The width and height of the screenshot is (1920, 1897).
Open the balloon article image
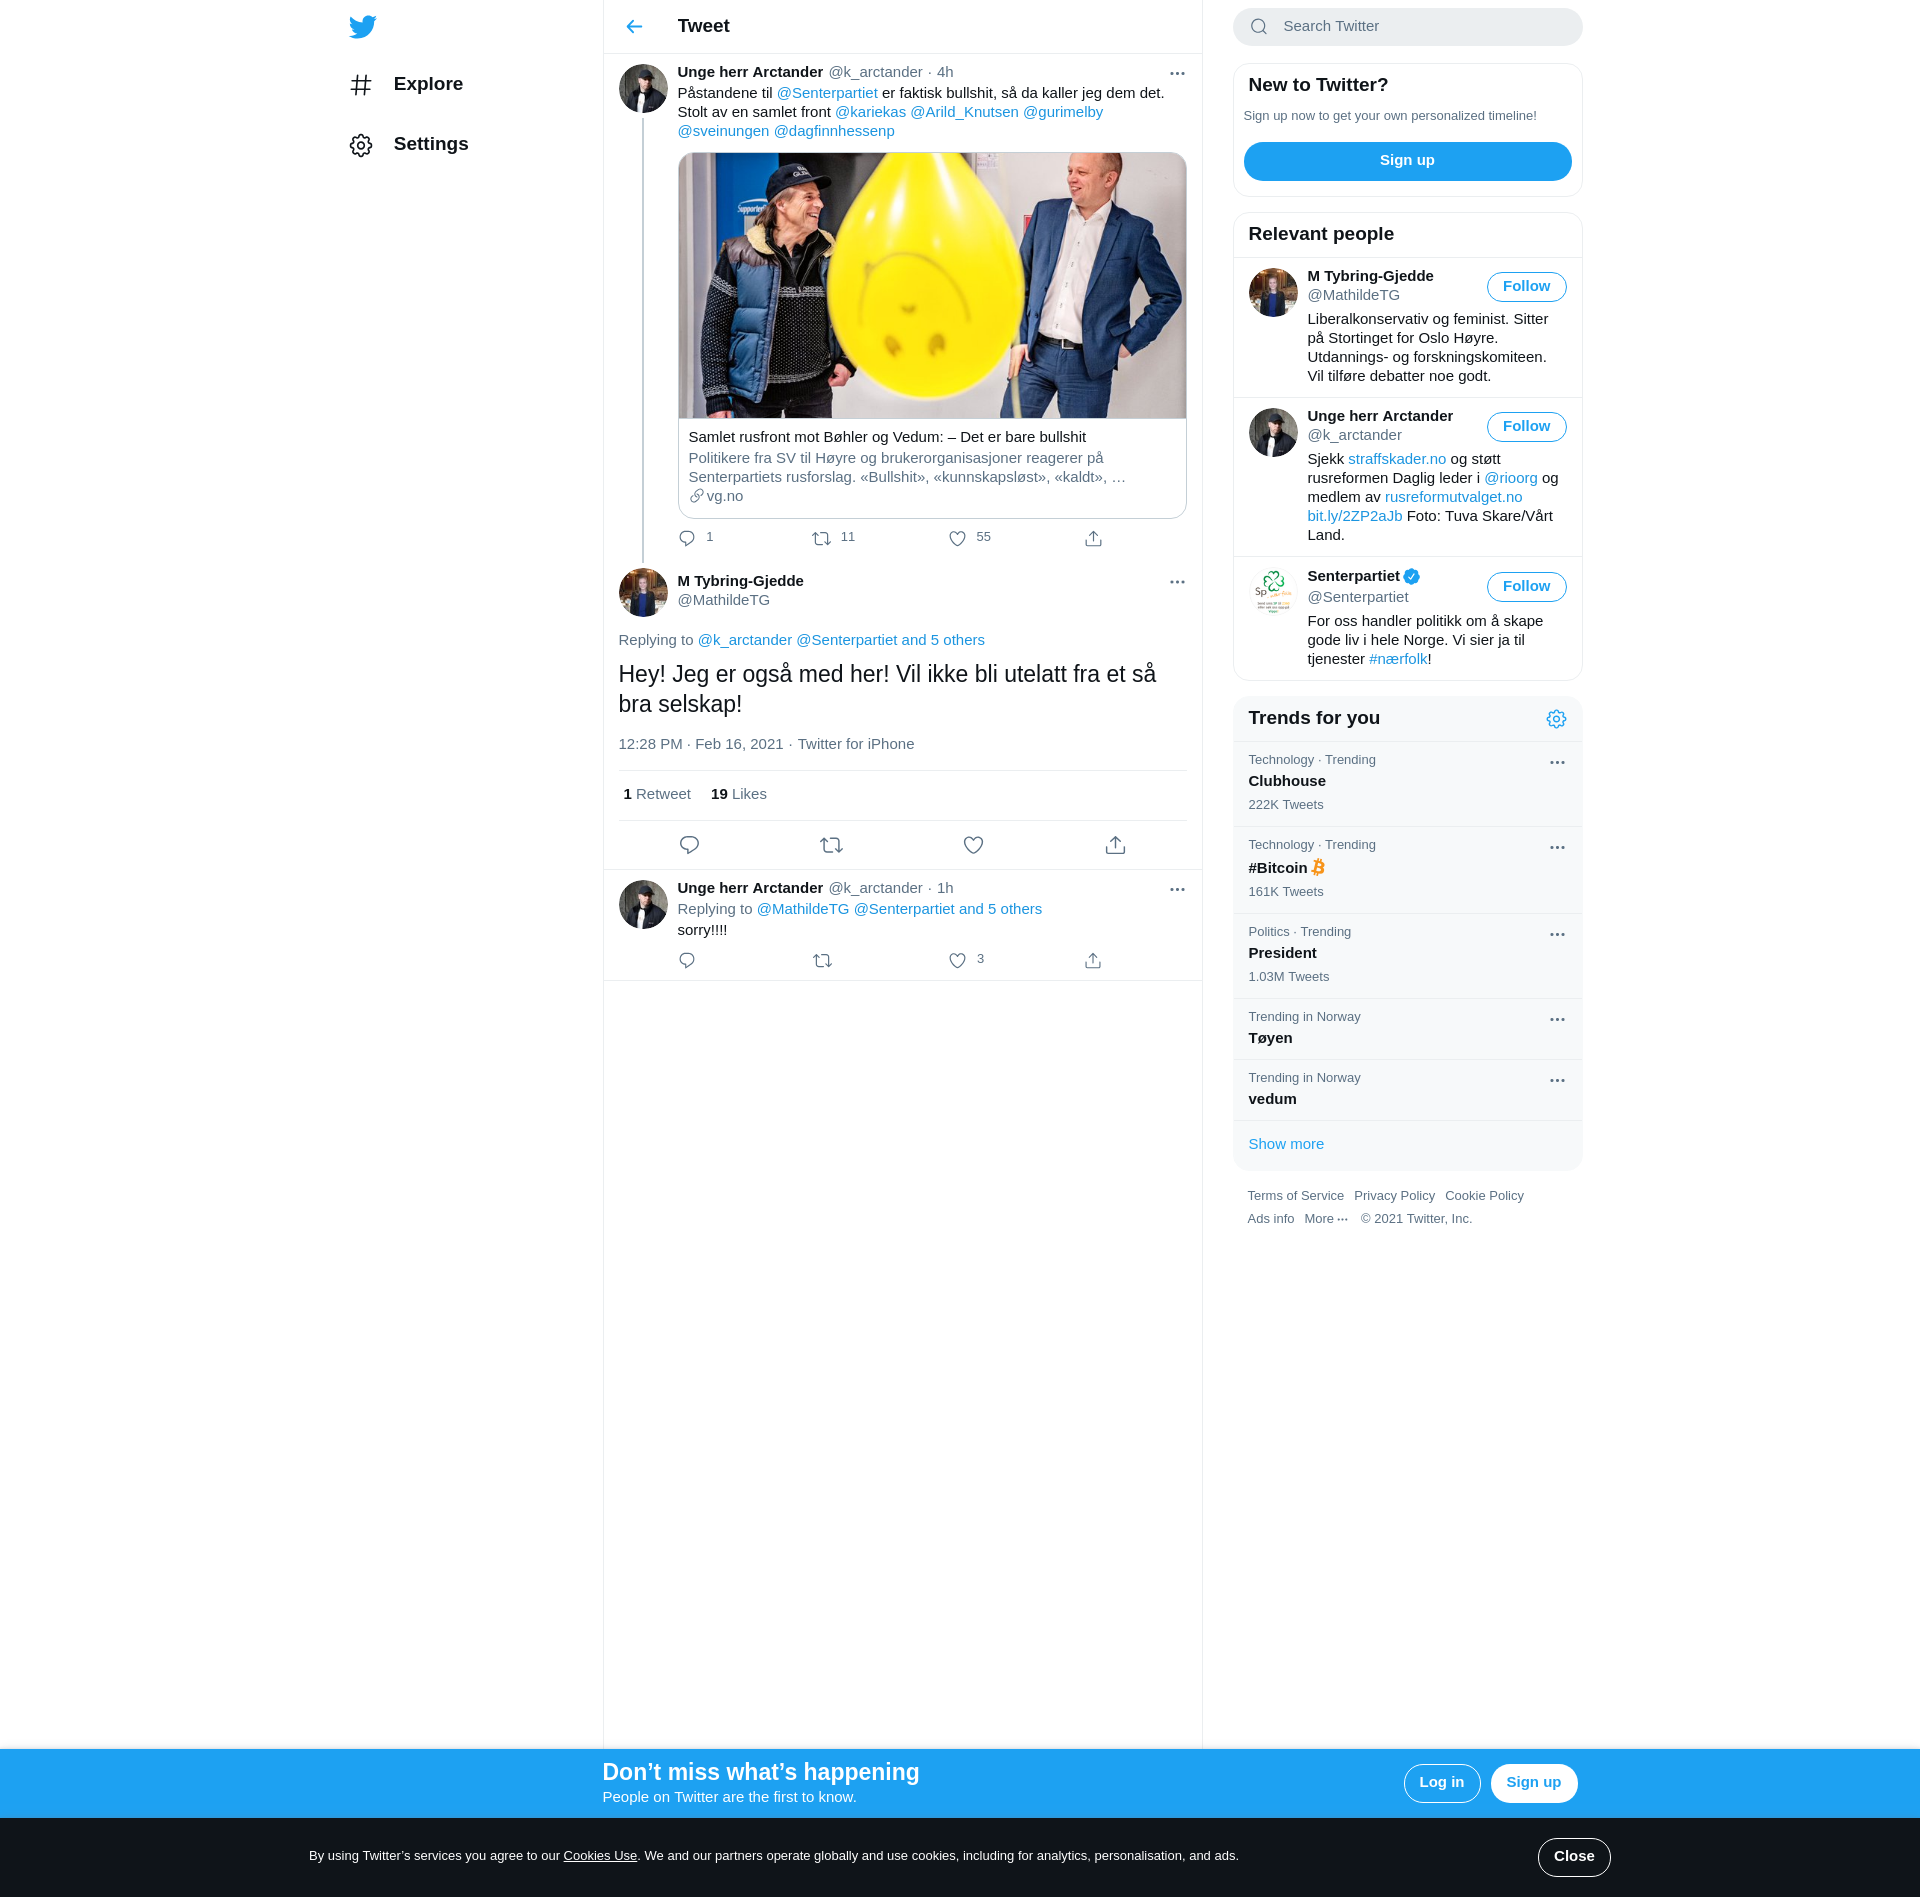coord(932,285)
